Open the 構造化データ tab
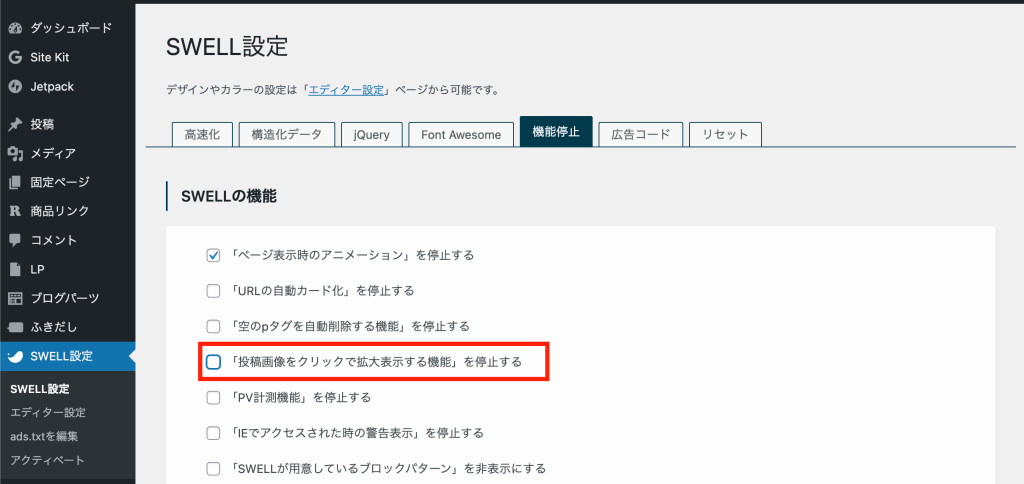 tap(287, 135)
